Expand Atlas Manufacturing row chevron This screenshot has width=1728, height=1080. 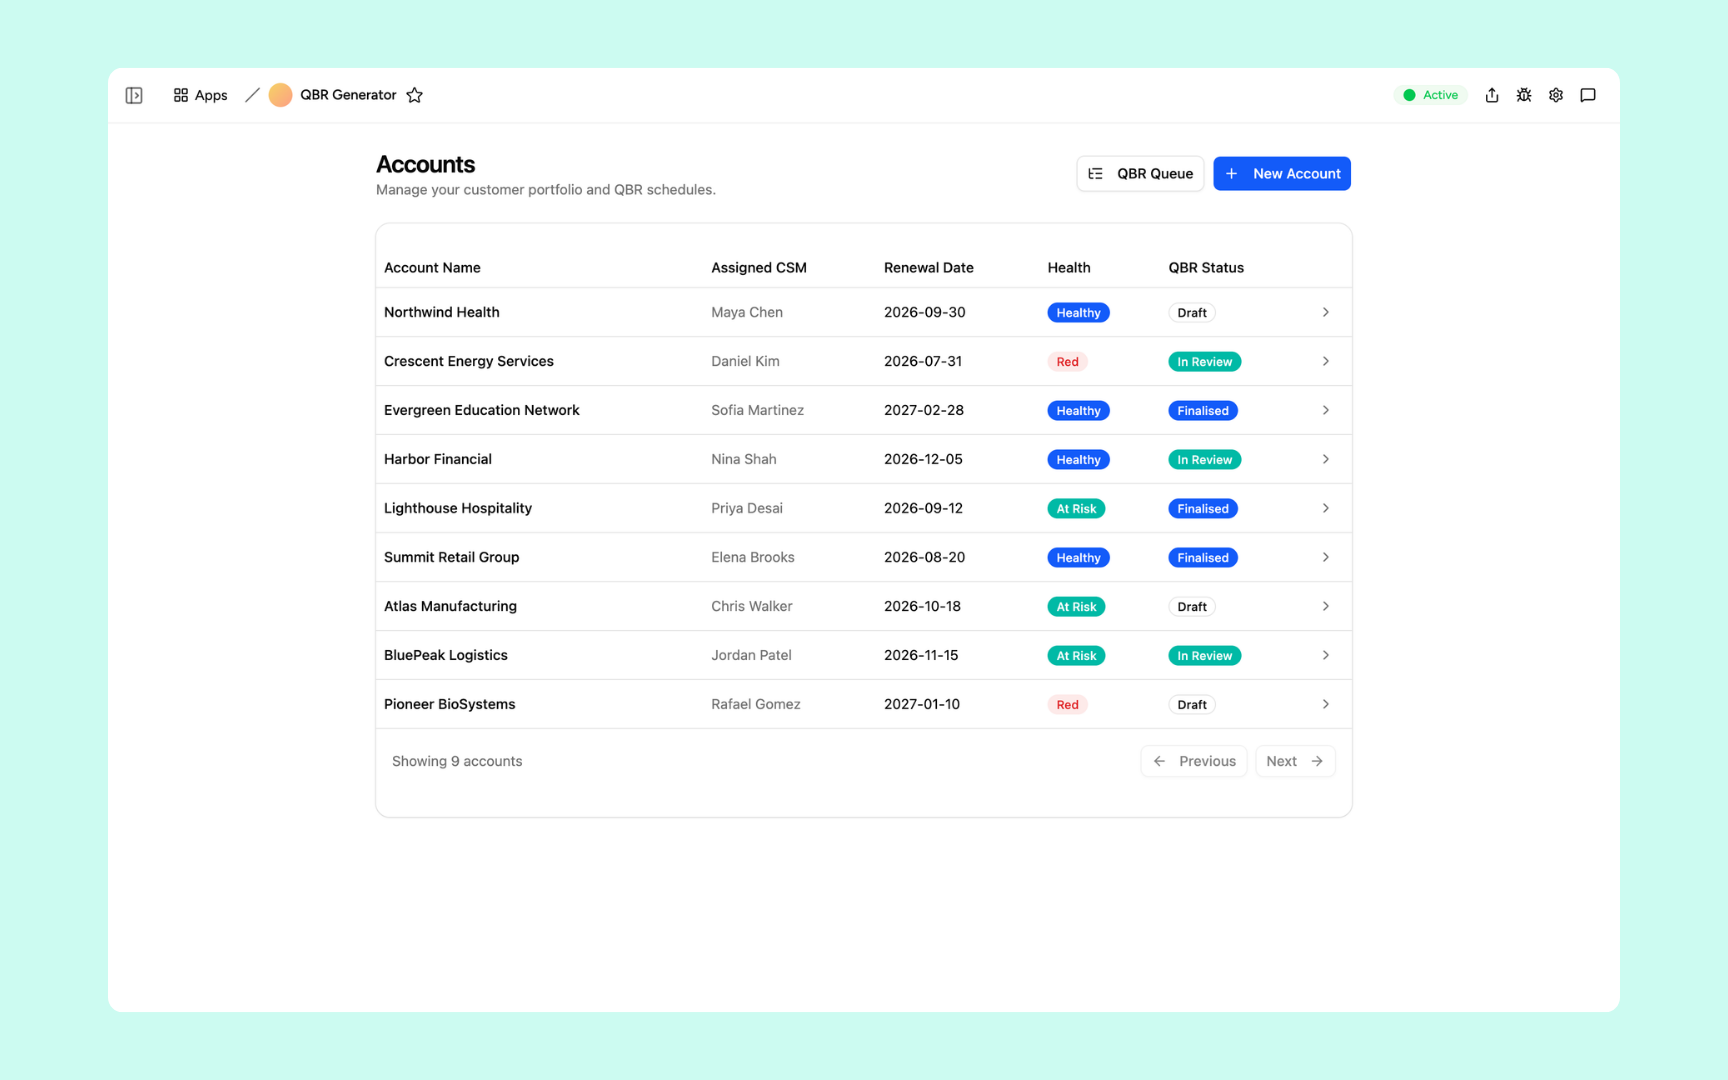pos(1326,606)
